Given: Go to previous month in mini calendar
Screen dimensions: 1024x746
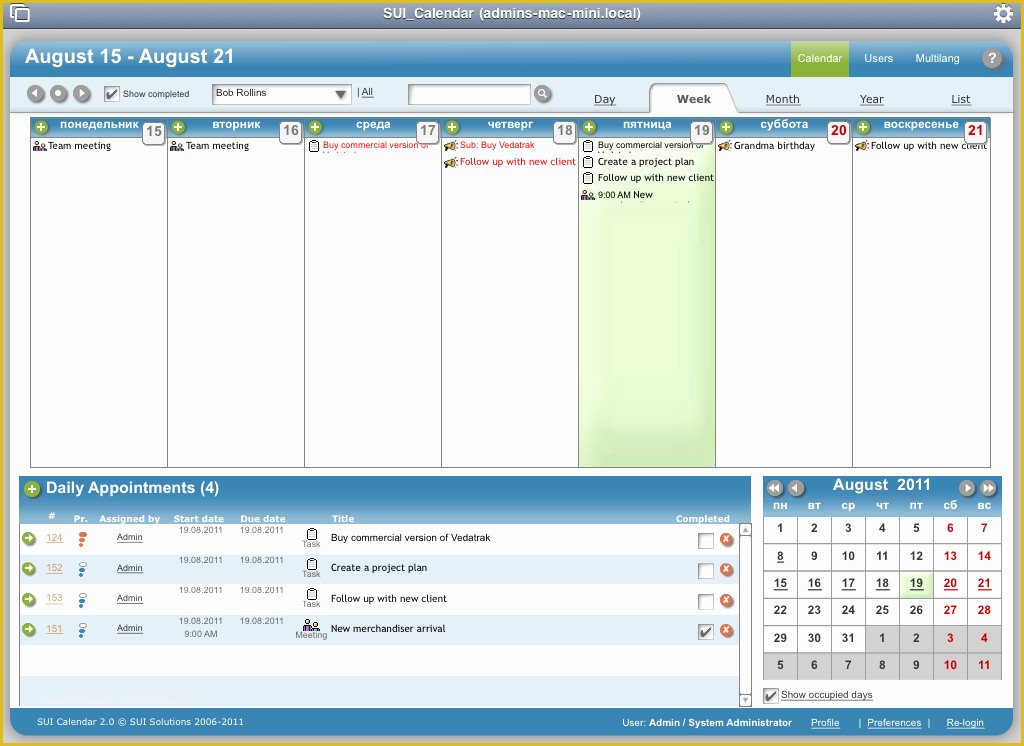Looking at the screenshot, I should coord(796,489).
